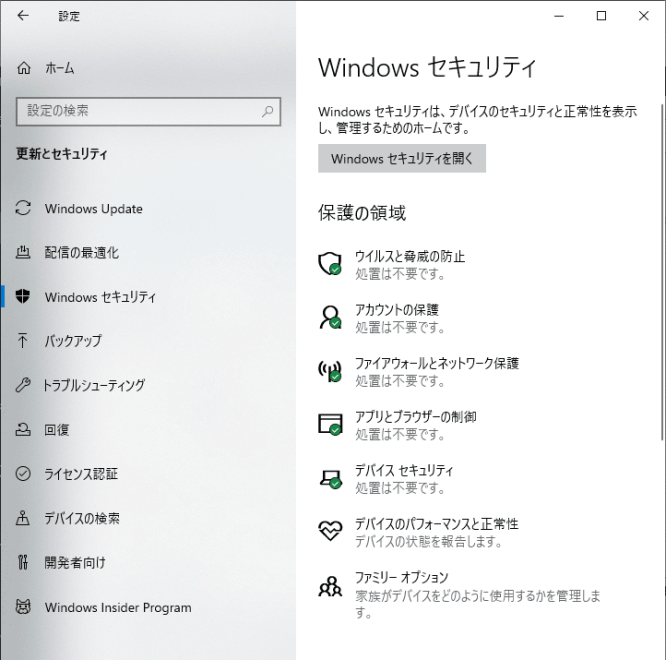Click 処置は不要です。 under アカウントの保護
This screenshot has width=666, height=660.
(400, 327)
